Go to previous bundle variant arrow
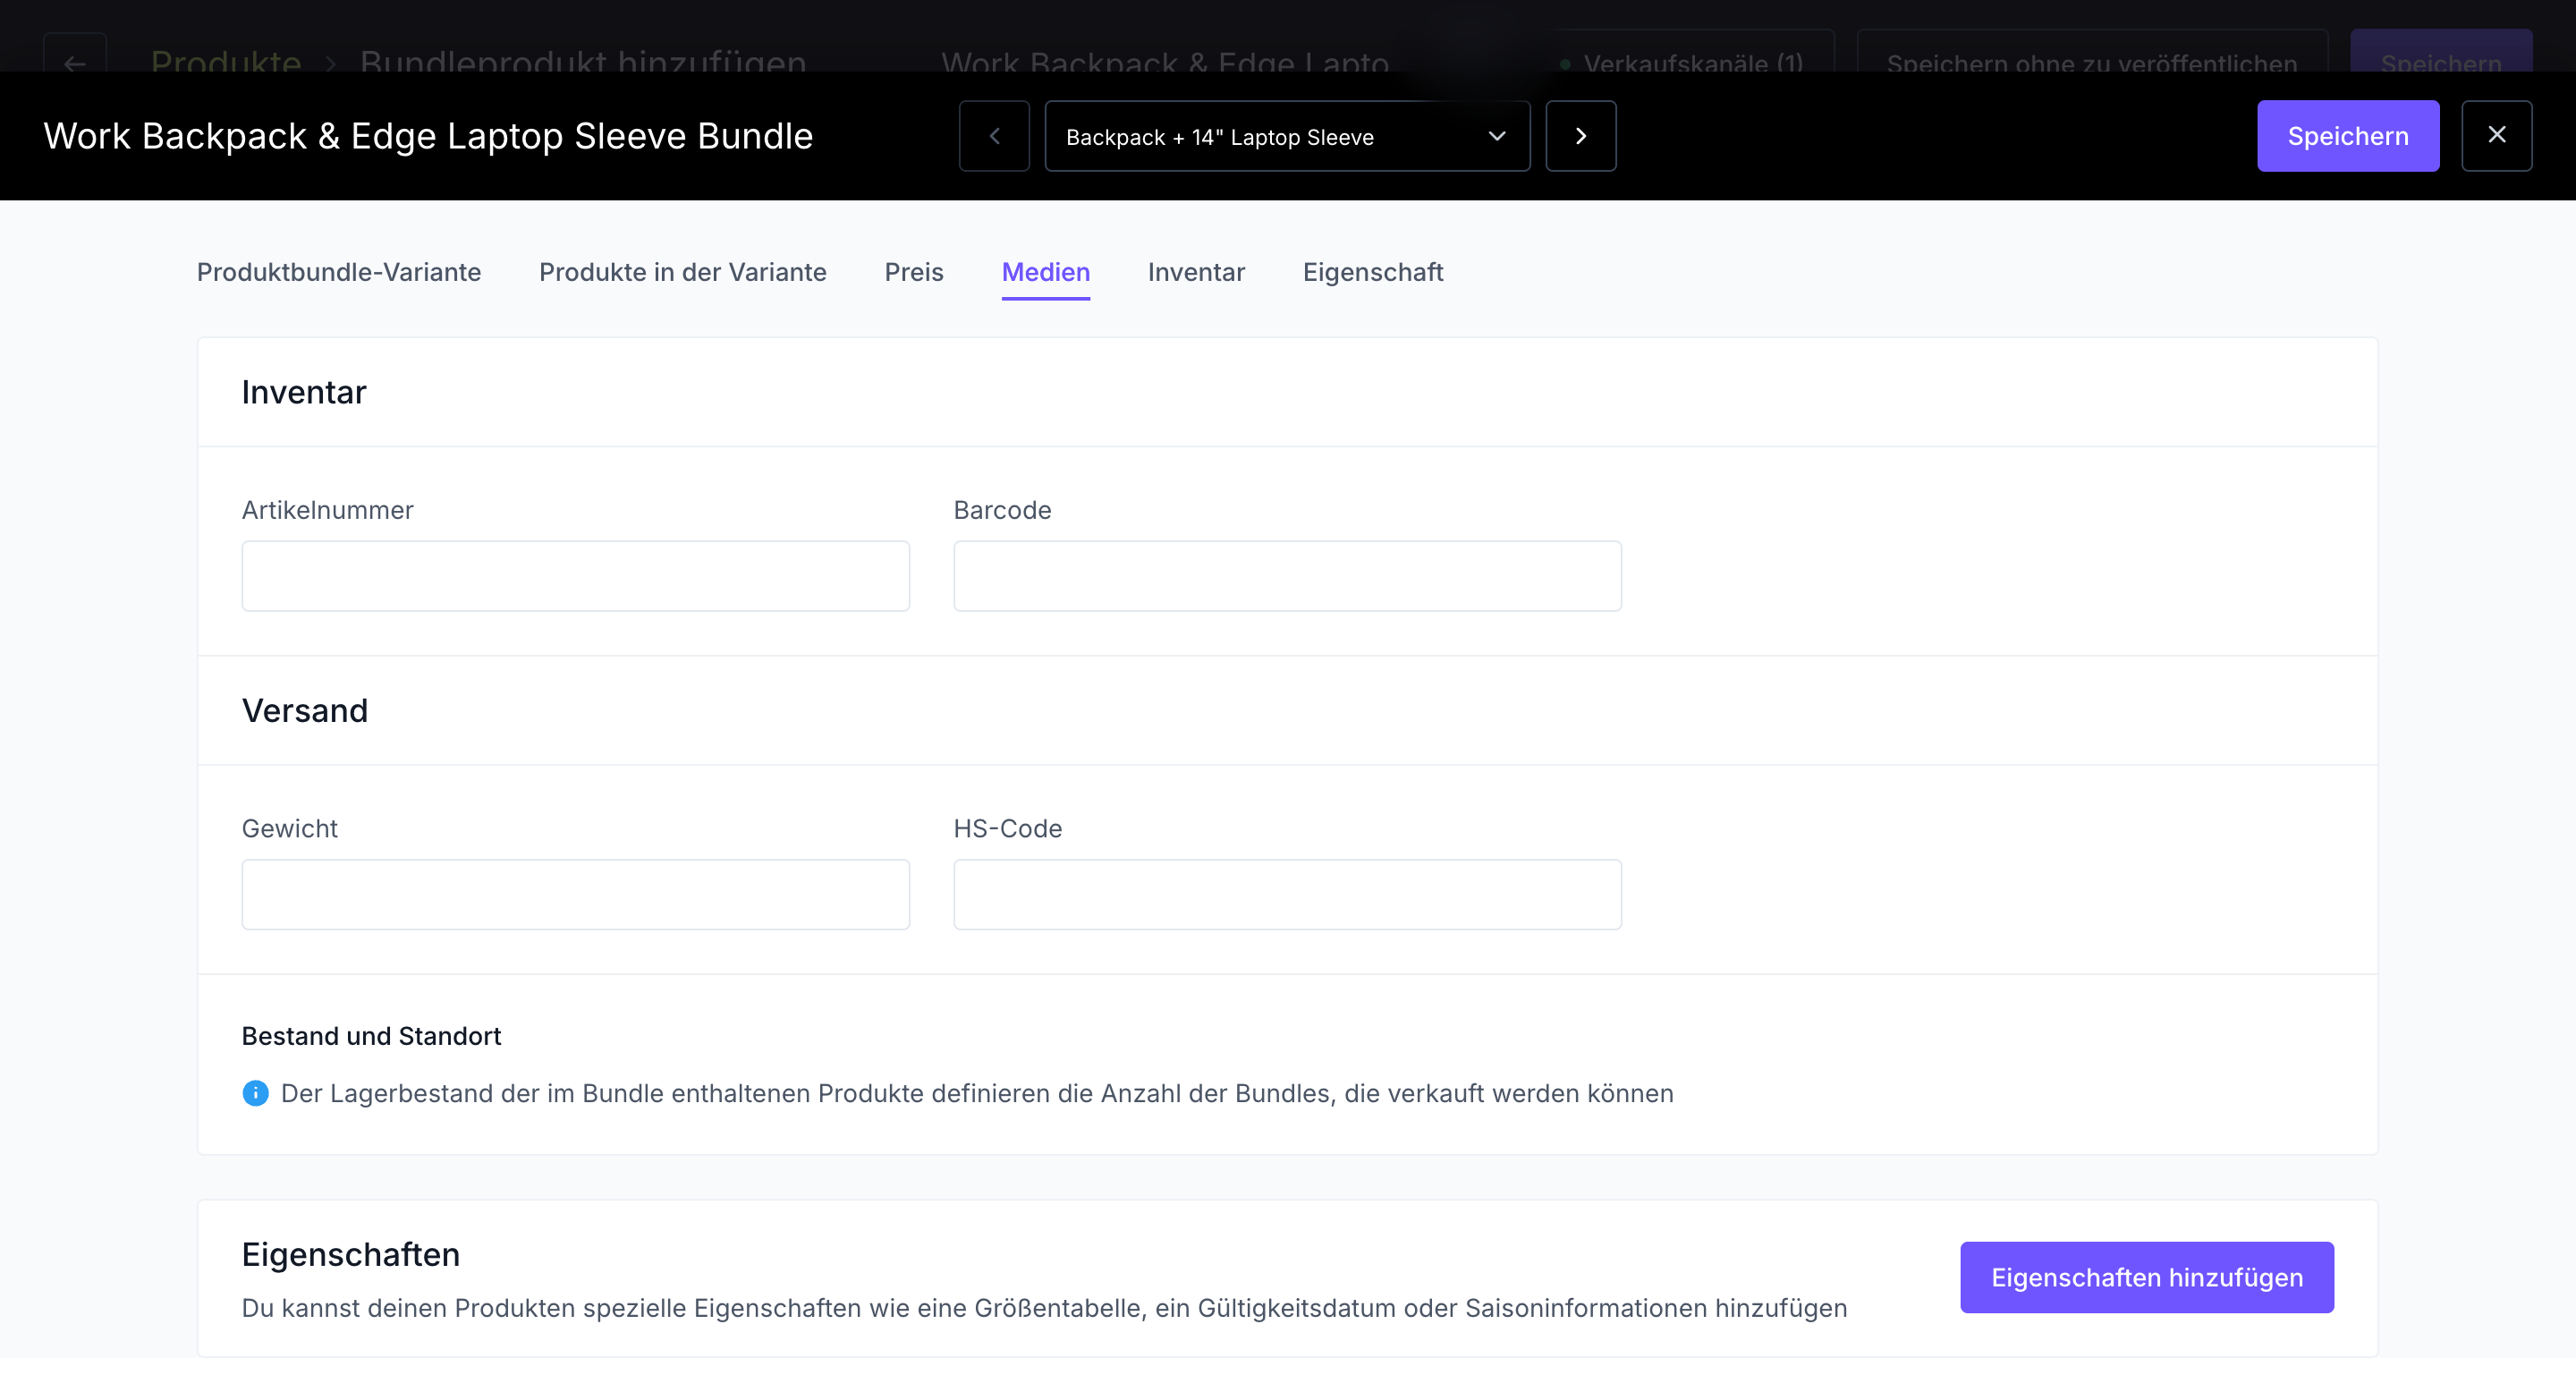This screenshot has width=2576, height=1392. click(994, 136)
